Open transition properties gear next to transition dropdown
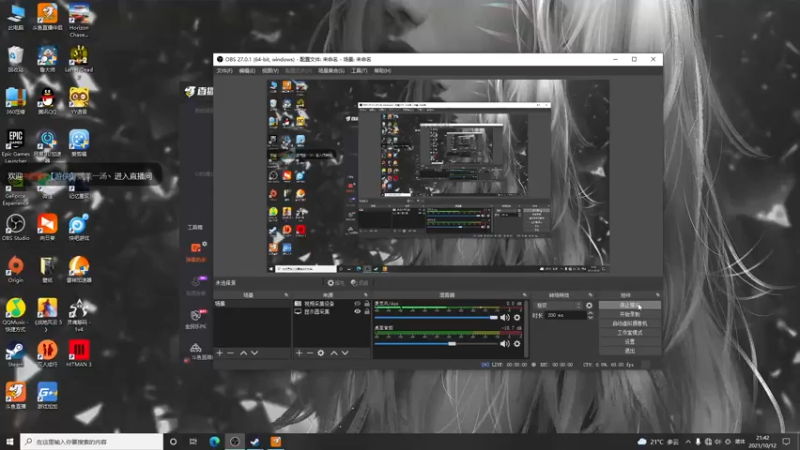 tap(589, 306)
